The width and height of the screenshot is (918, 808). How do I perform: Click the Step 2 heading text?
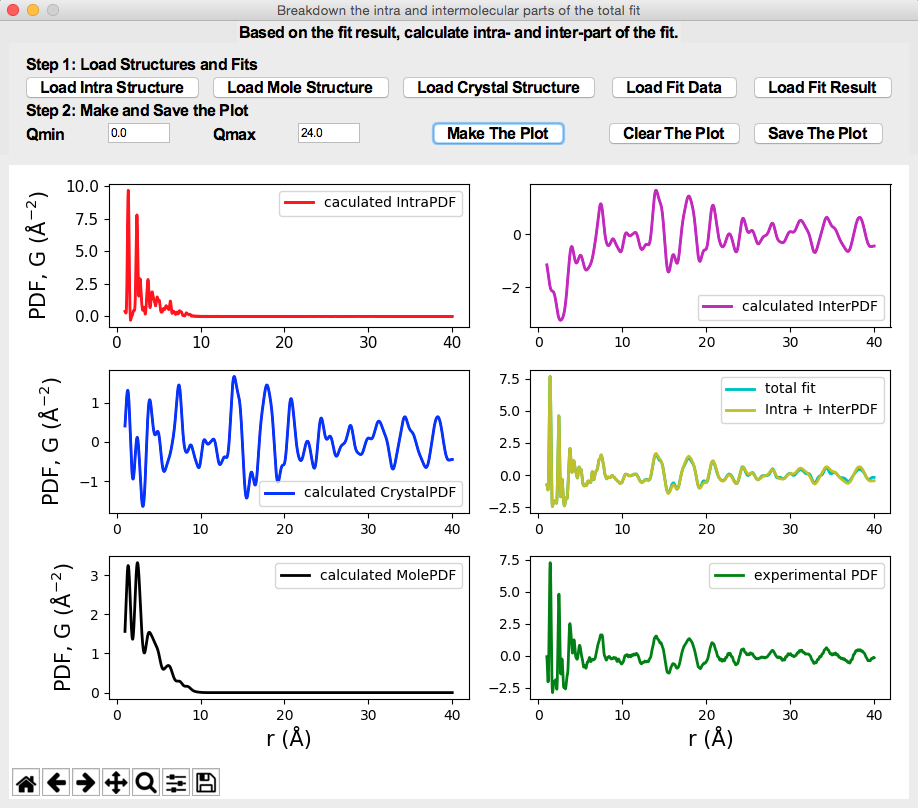137,111
